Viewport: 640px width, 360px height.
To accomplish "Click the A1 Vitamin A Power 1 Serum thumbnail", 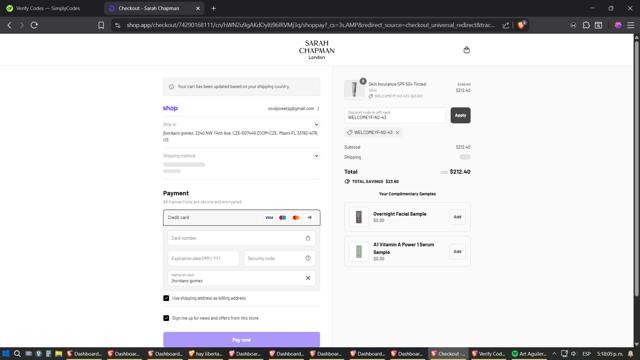I will pyautogui.click(x=359, y=251).
